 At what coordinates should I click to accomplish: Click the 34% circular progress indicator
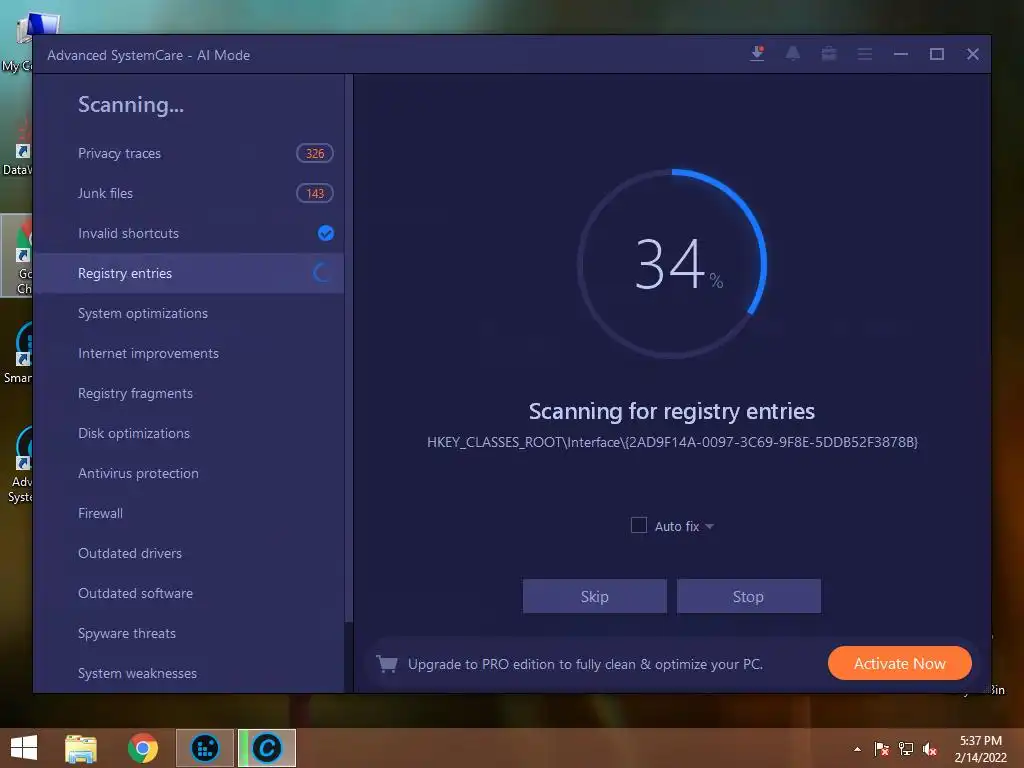tap(672, 264)
